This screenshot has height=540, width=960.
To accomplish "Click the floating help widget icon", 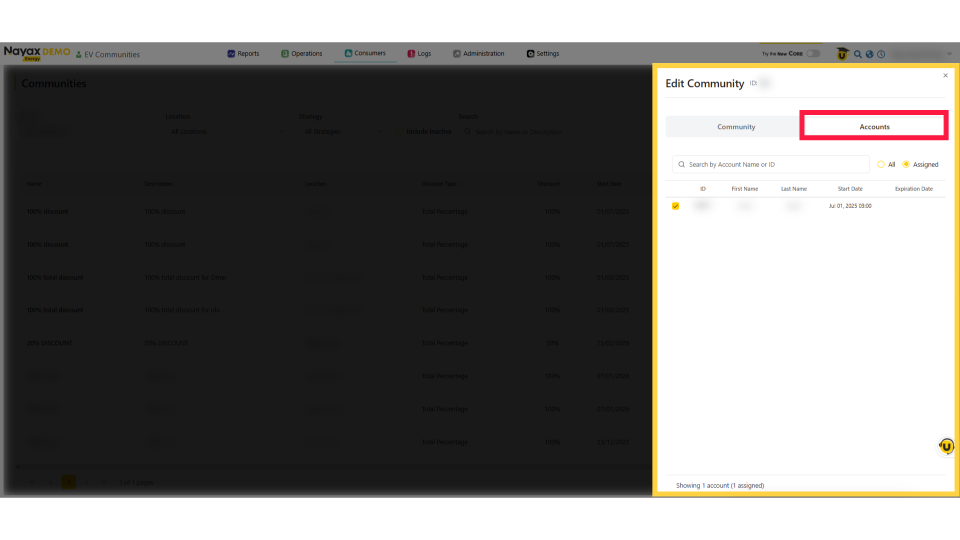I will [x=946, y=446].
